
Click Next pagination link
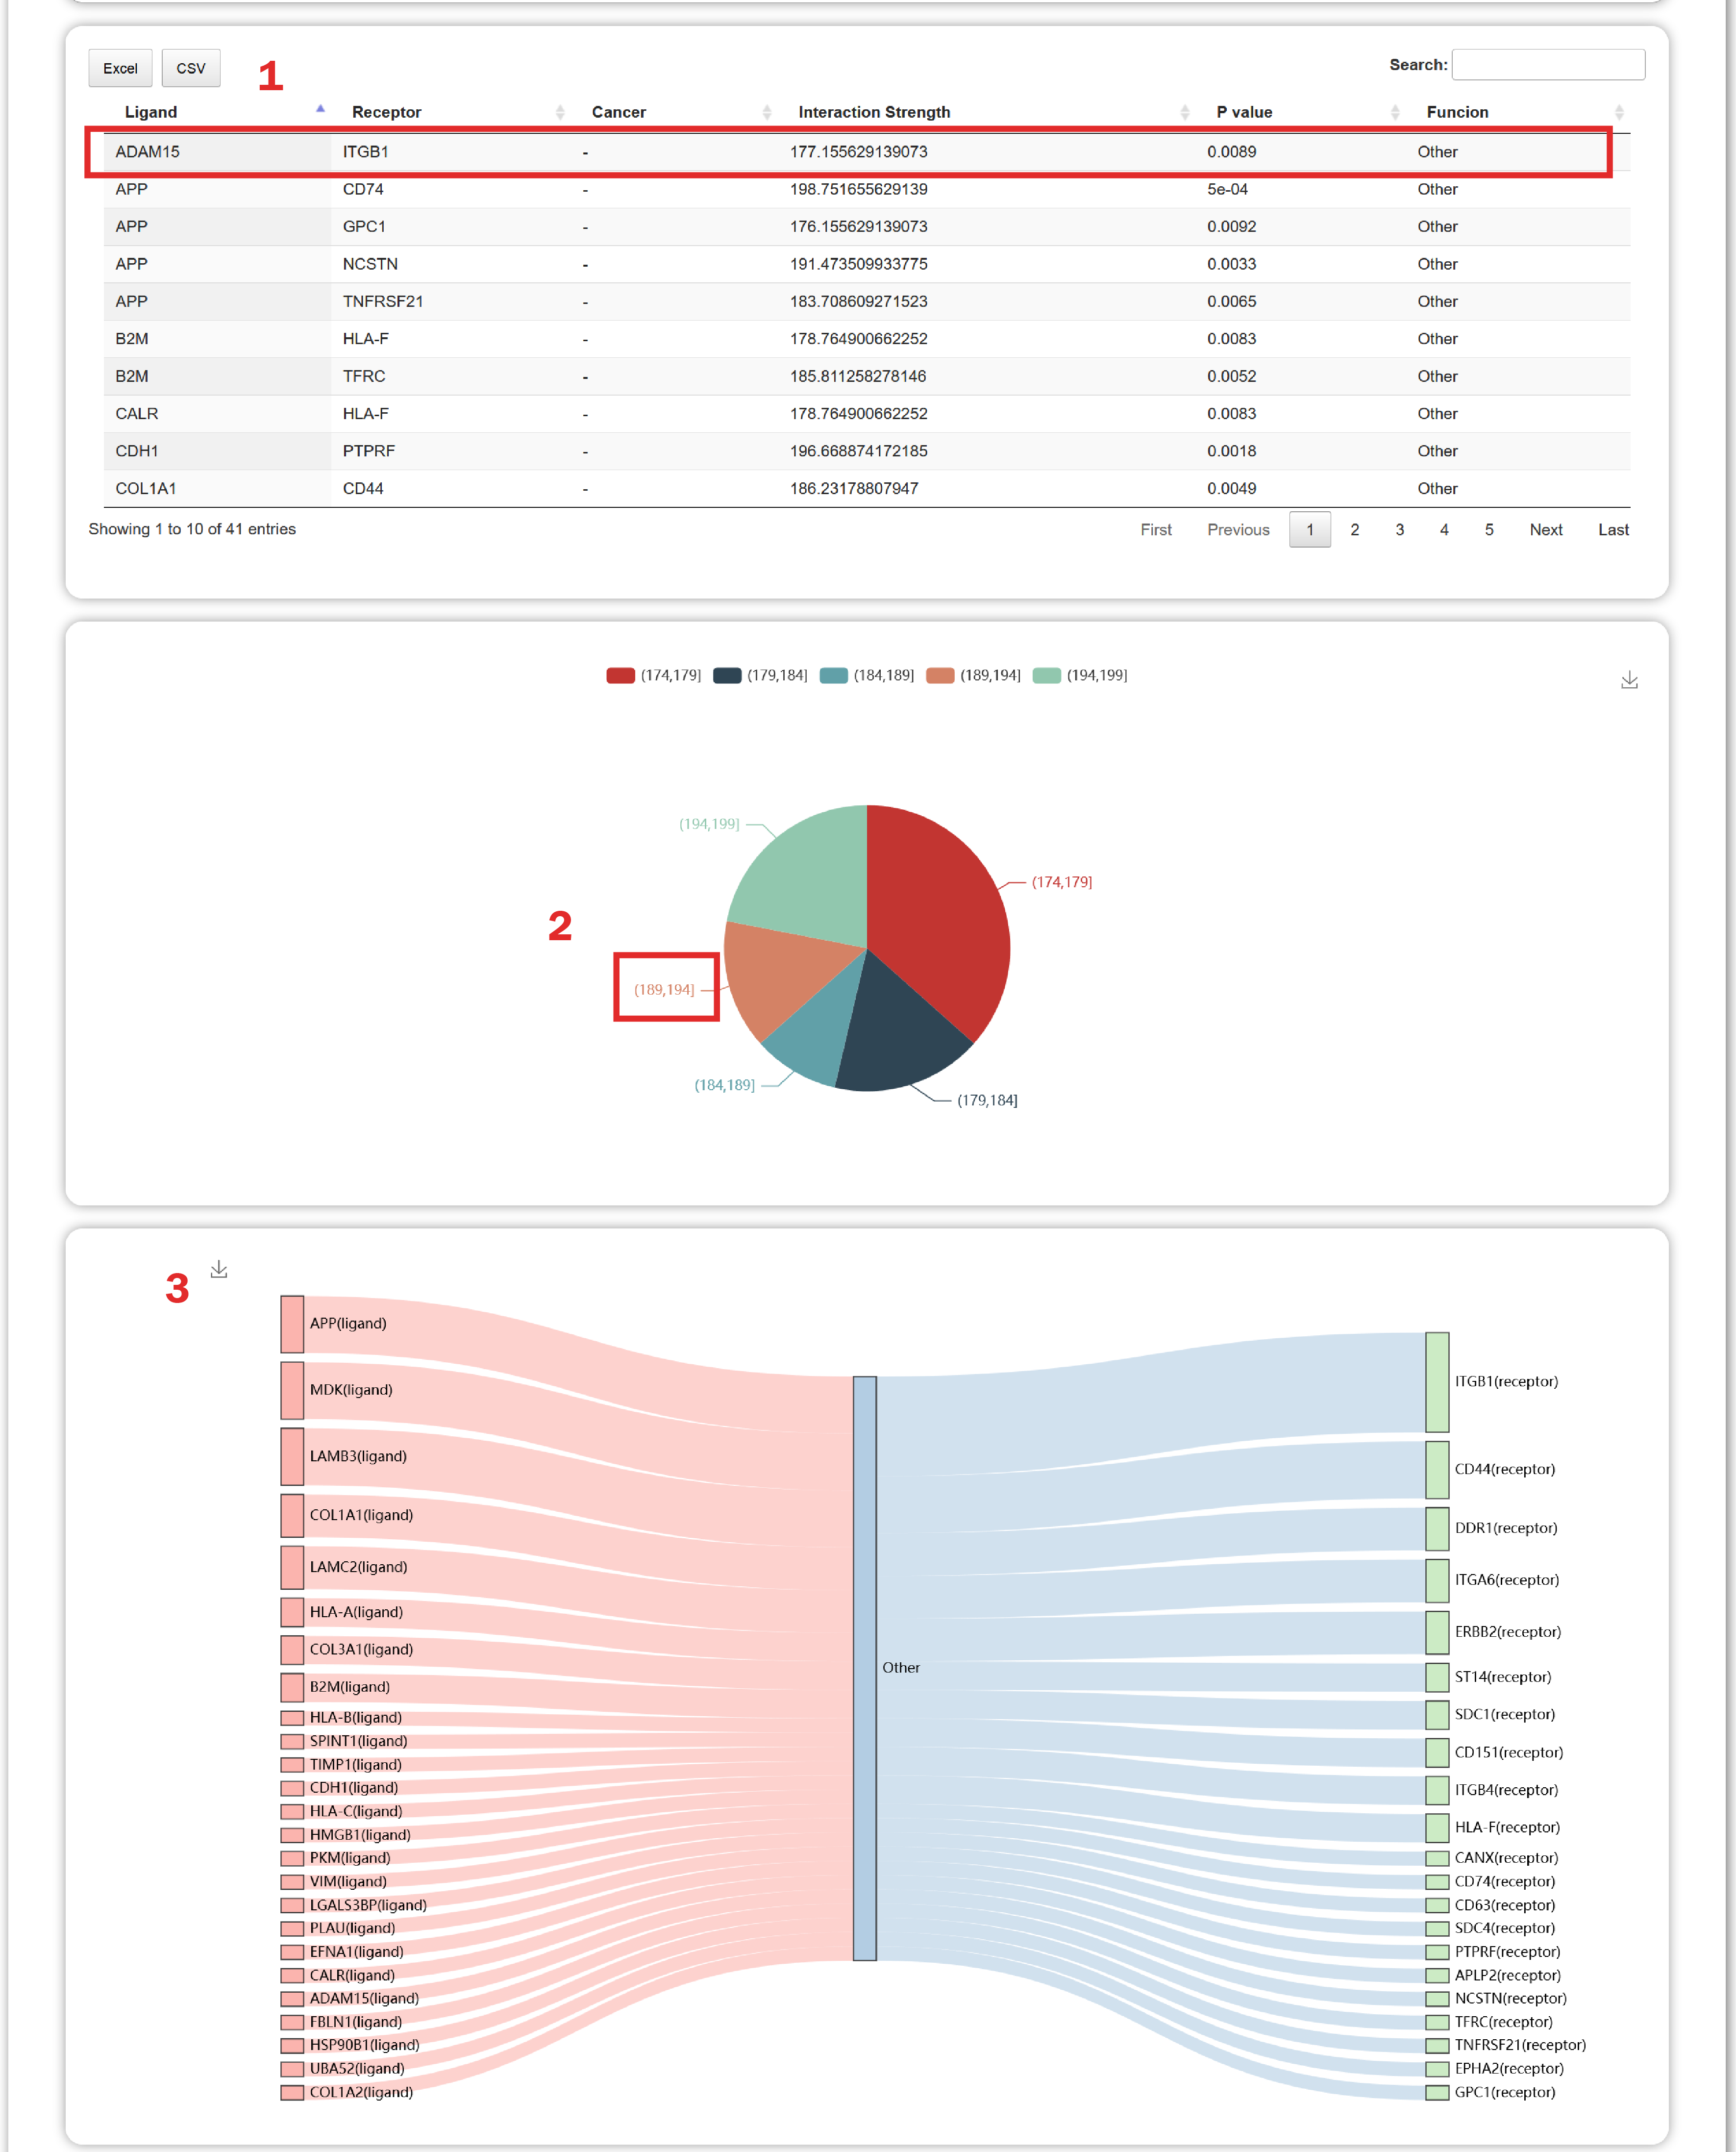pos(1545,530)
